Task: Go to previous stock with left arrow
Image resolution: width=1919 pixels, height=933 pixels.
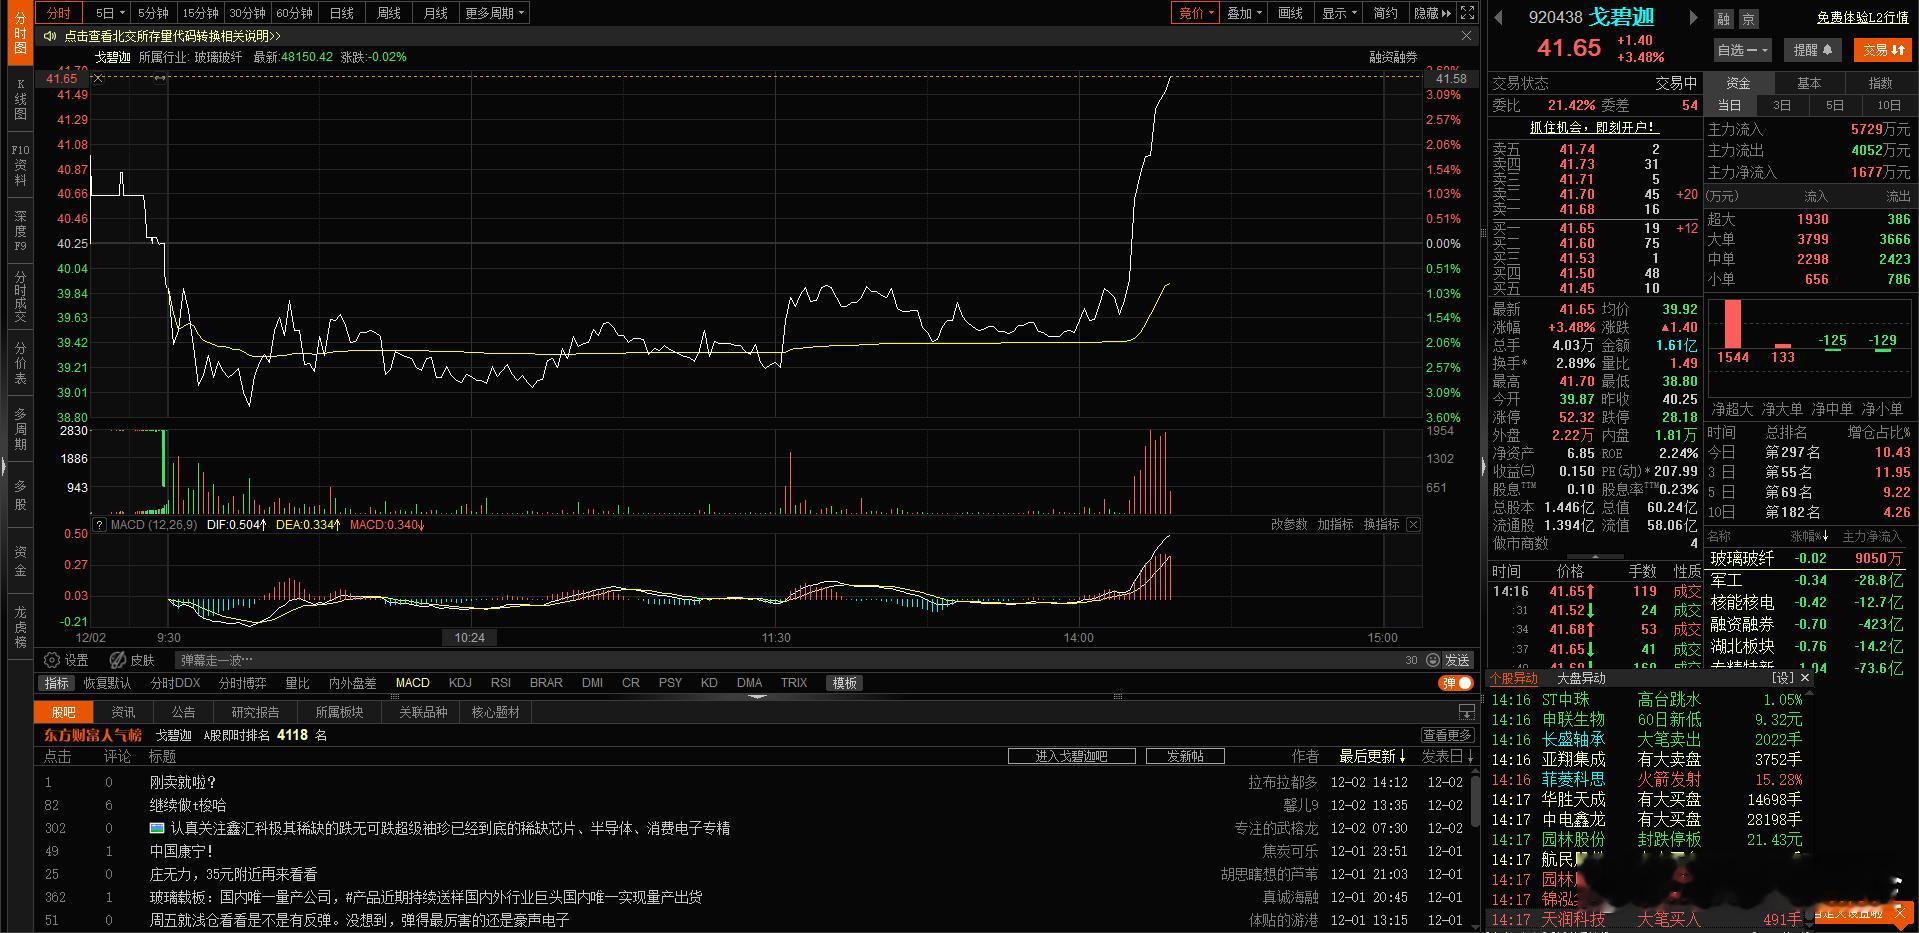Action: point(1499,18)
